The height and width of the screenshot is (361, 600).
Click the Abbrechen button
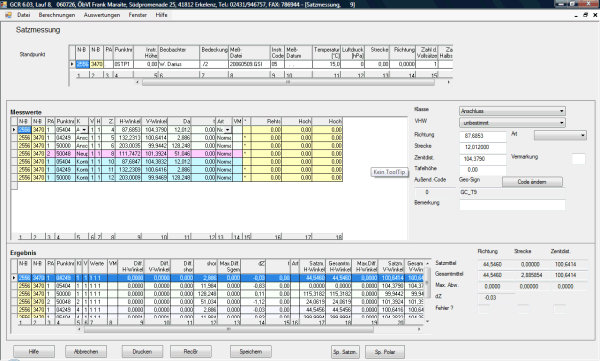tap(86, 351)
